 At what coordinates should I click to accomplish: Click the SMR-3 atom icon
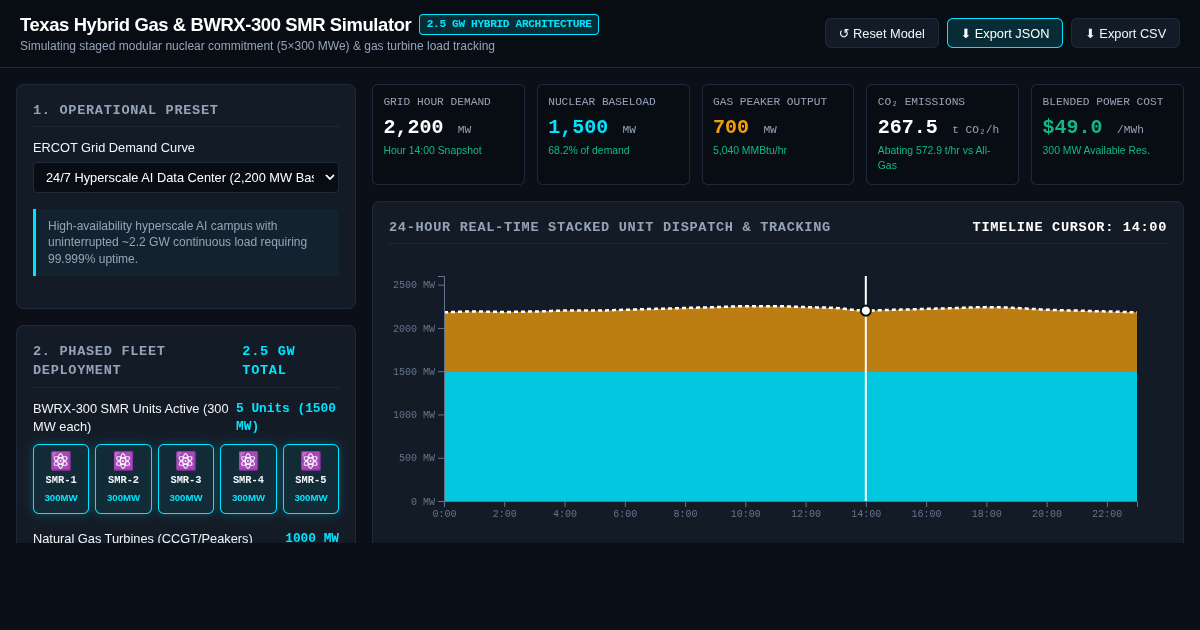click(186, 461)
